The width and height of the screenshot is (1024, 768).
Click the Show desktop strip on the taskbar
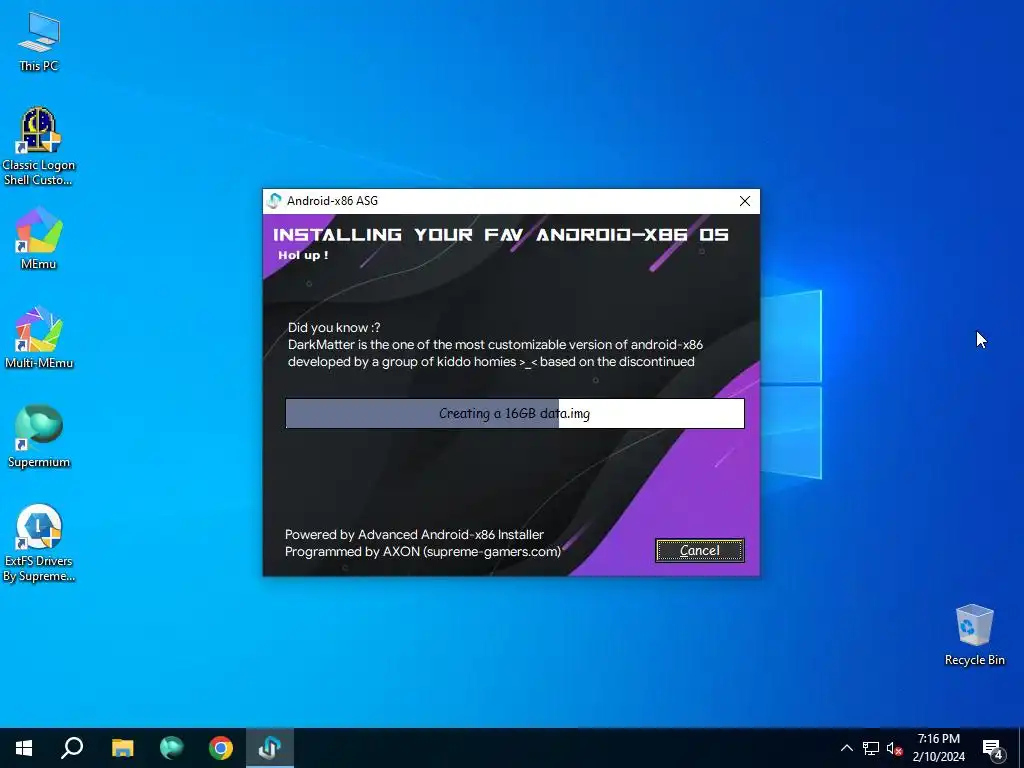click(1021, 748)
